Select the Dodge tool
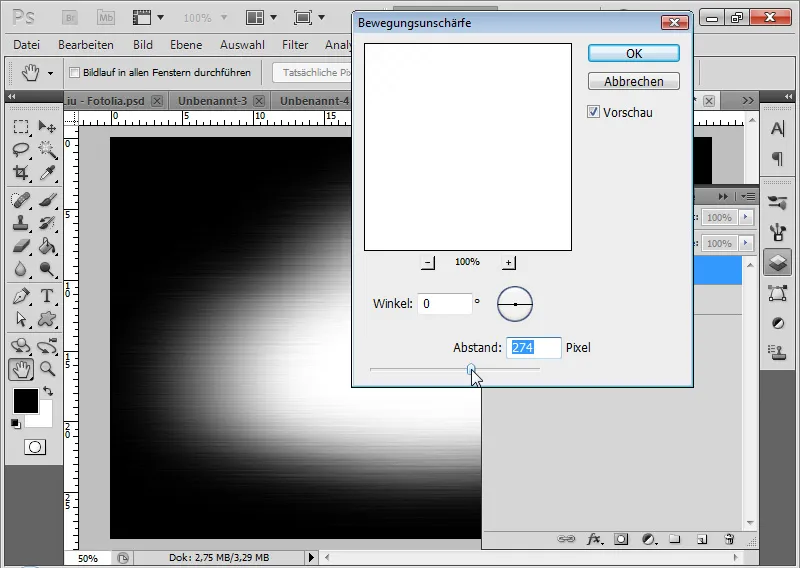This screenshot has height=568, width=800. point(47,269)
